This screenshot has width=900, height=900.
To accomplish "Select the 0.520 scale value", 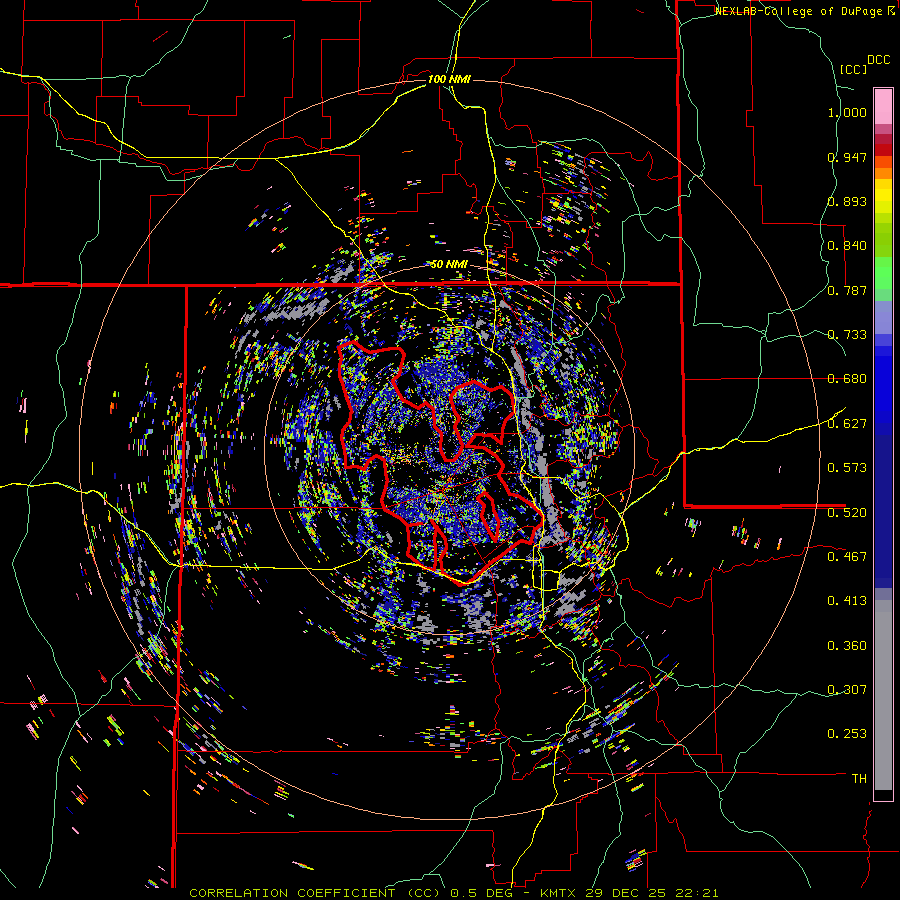I will click(847, 512).
